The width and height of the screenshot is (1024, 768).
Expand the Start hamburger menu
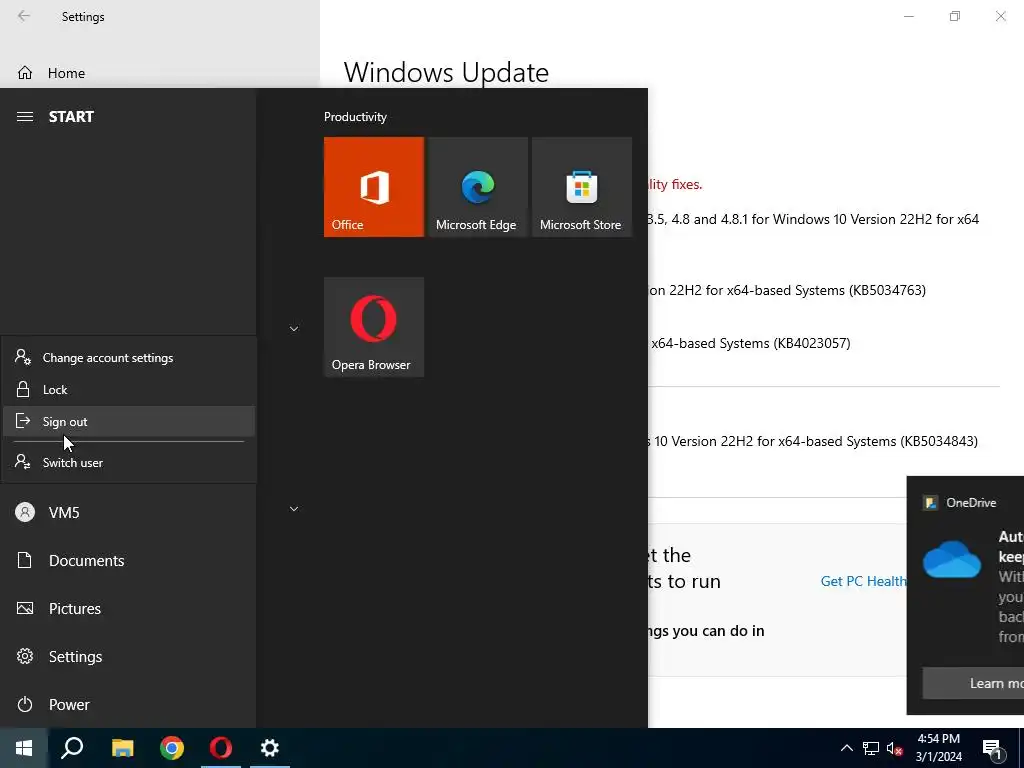pyautogui.click(x=25, y=116)
